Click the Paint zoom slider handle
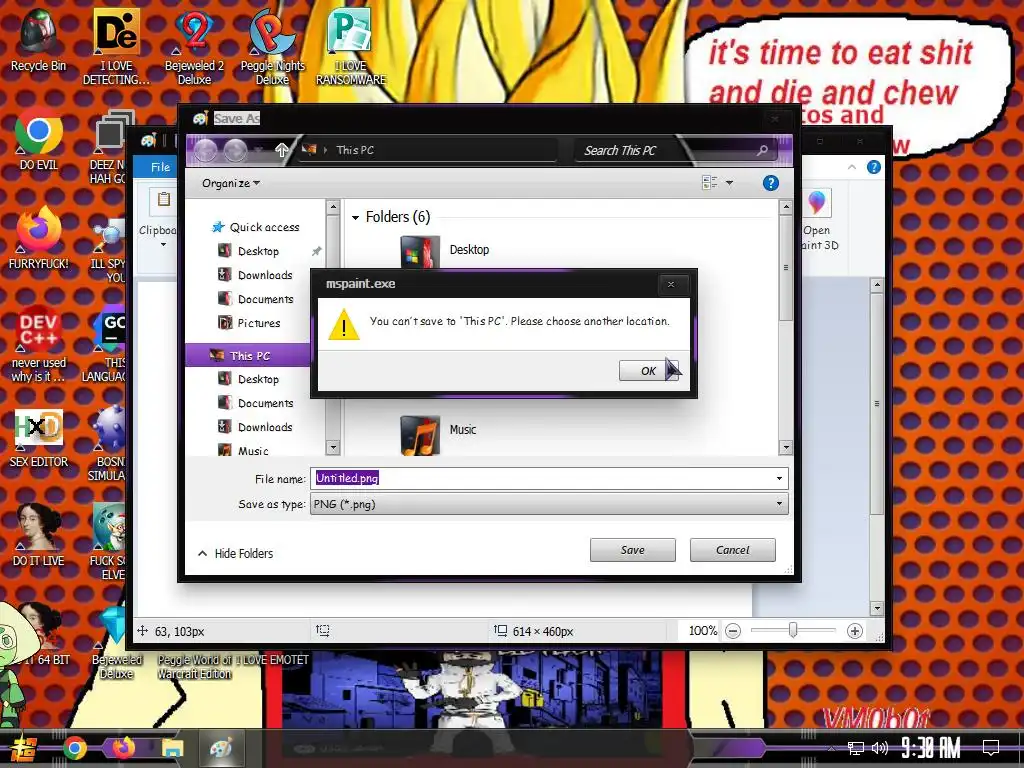 pos(793,630)
